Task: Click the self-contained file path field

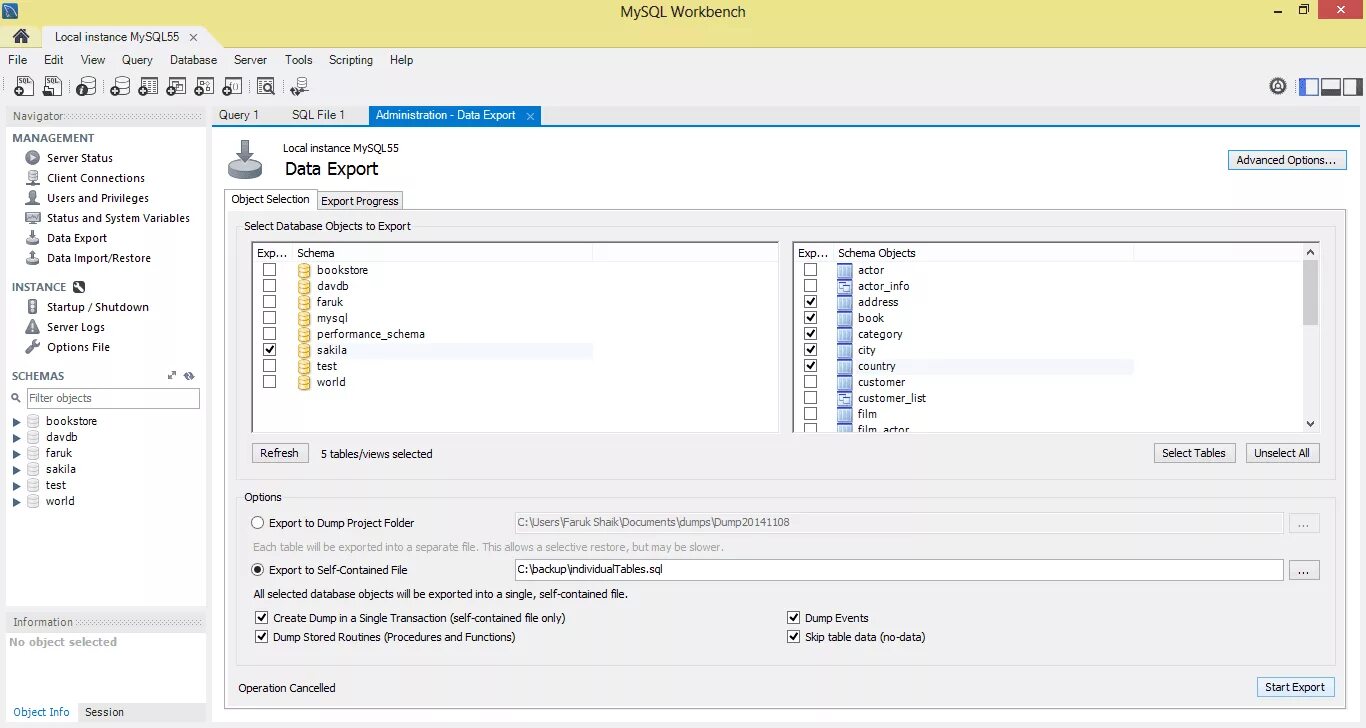Action: click(x=898, y=570)
